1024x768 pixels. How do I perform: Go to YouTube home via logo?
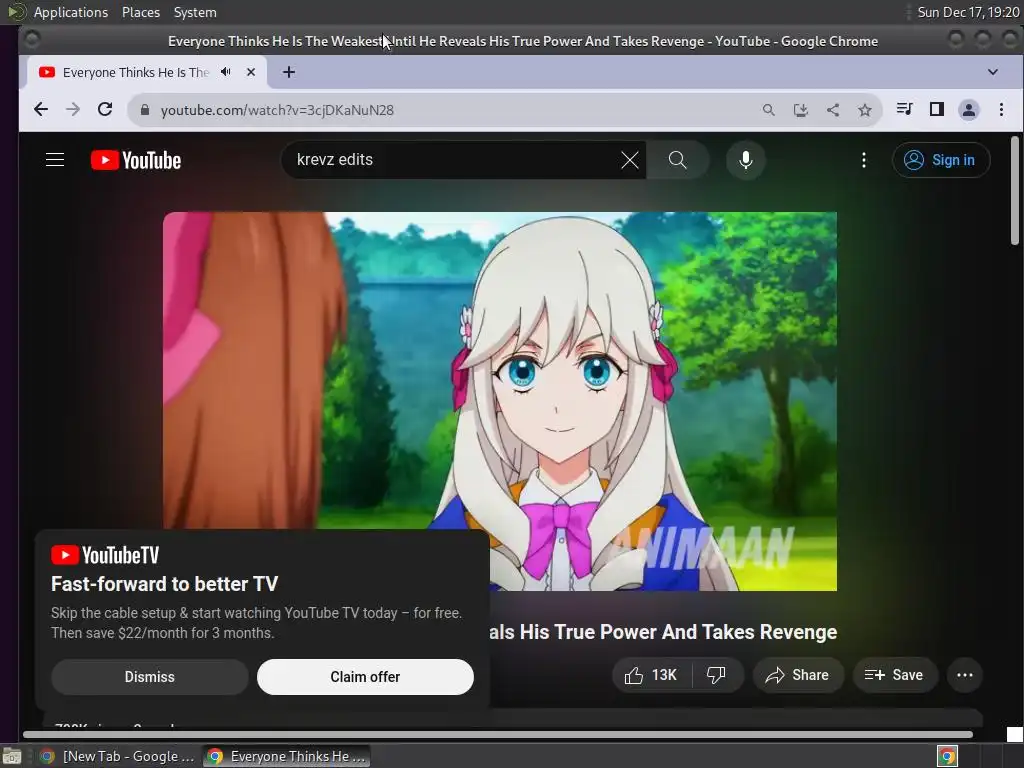coord(136,160)
